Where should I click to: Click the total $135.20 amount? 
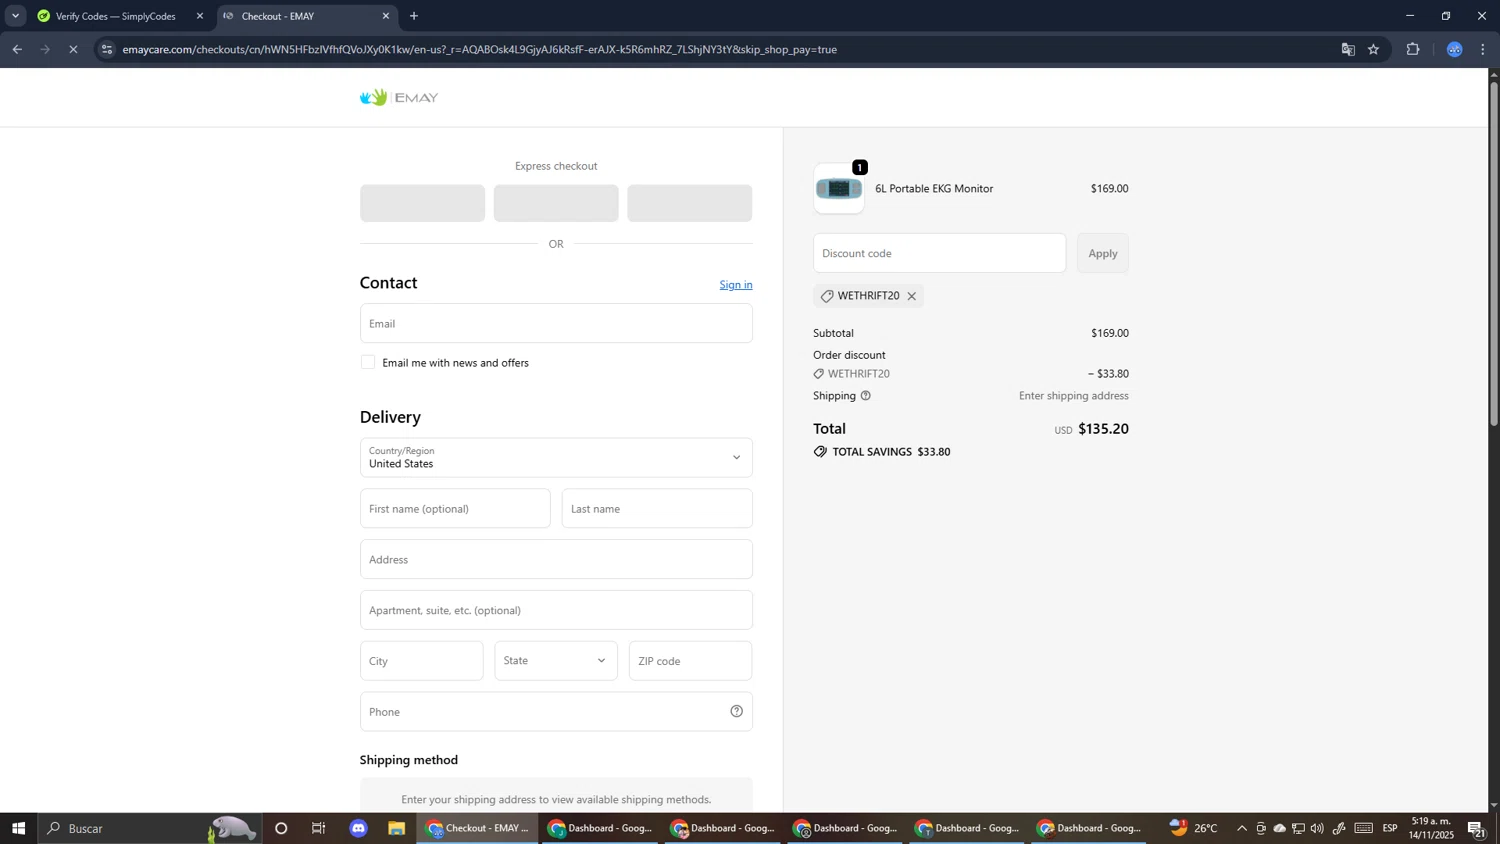[x=1103, y=429]
